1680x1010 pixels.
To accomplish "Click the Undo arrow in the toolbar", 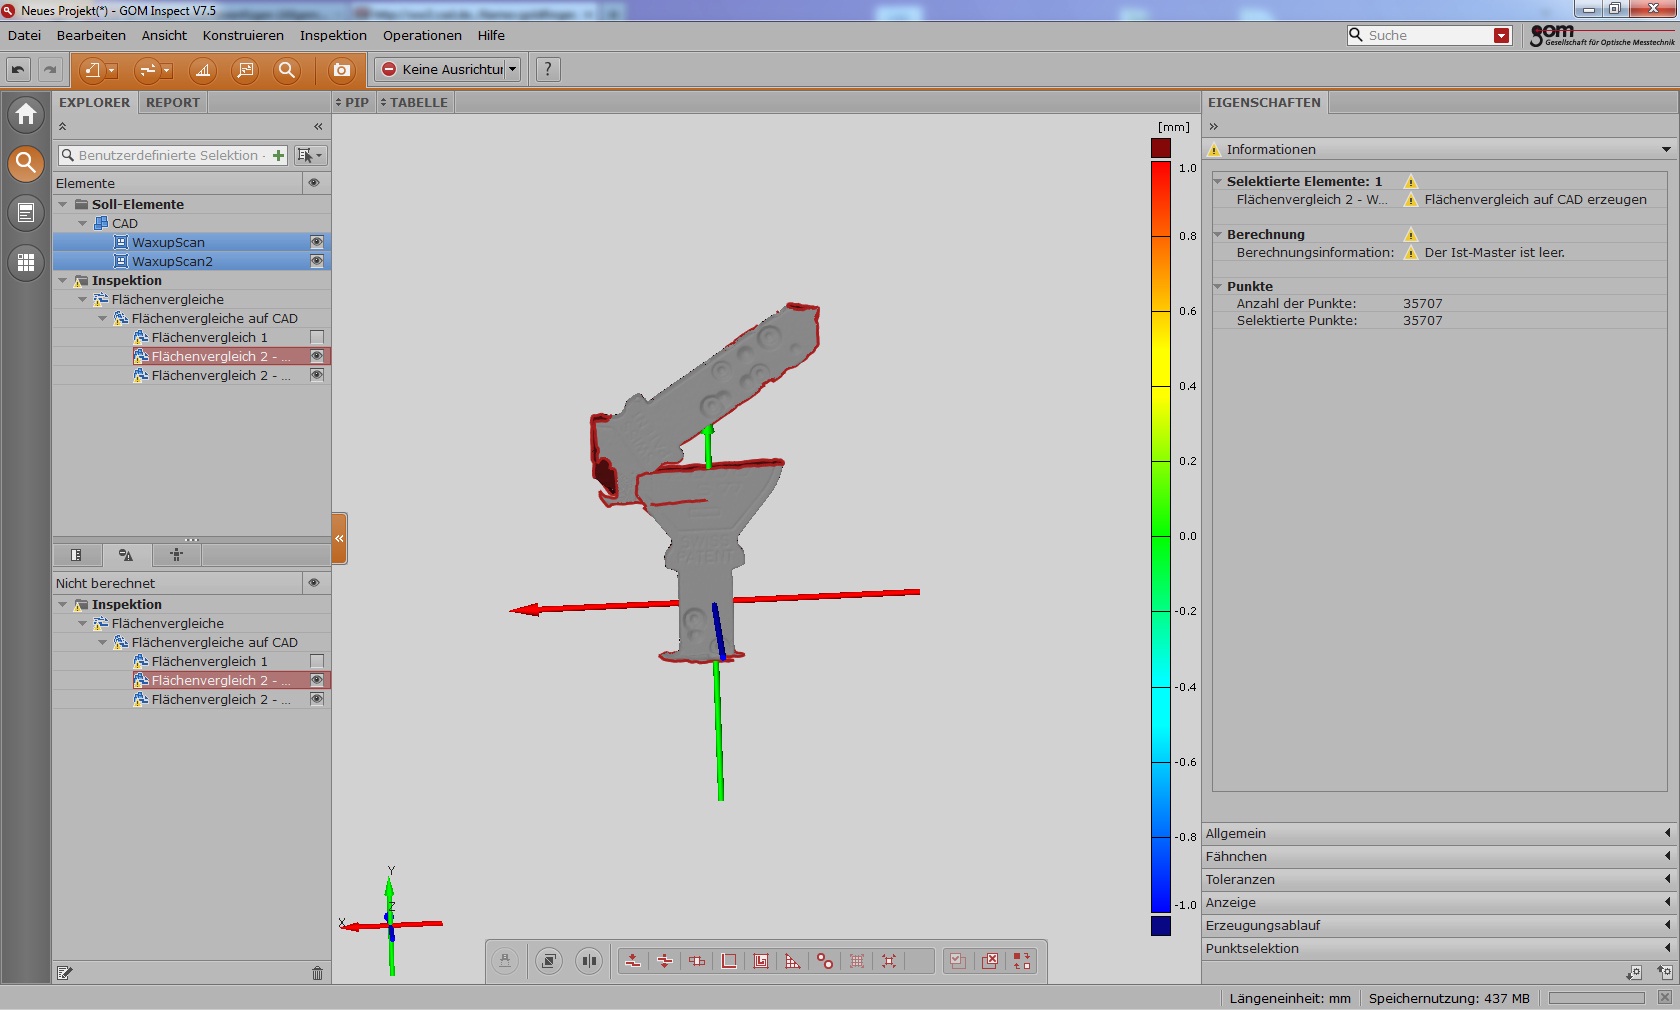I will click(18, 69).
